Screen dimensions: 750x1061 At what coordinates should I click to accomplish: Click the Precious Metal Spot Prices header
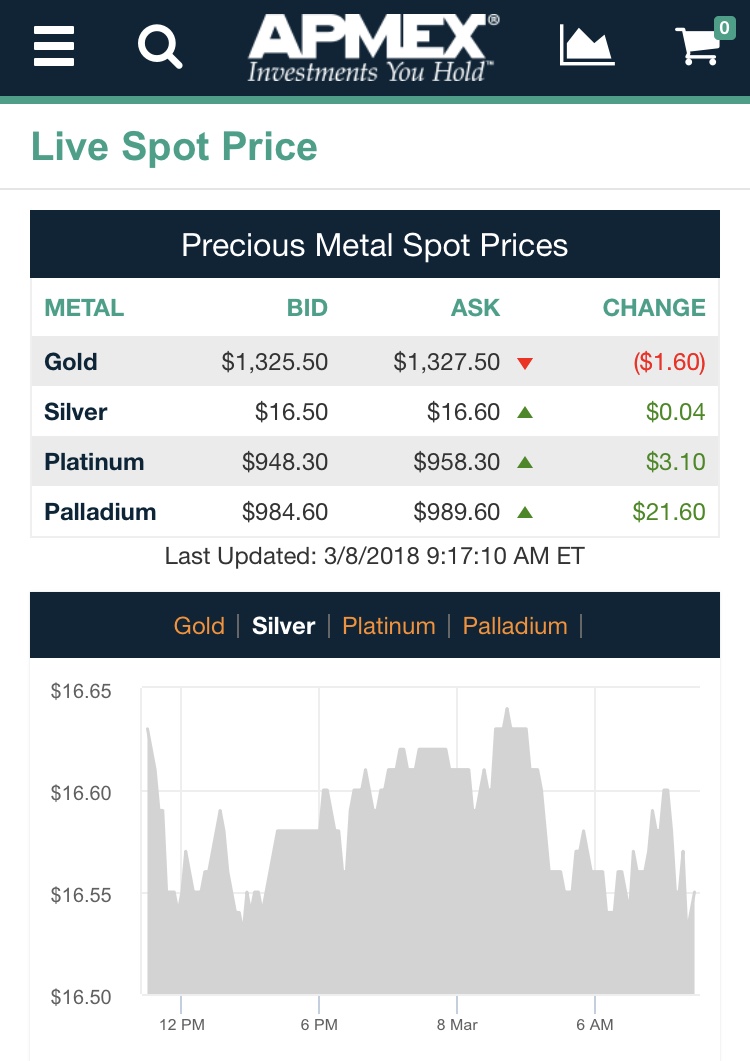pos(375,245)
